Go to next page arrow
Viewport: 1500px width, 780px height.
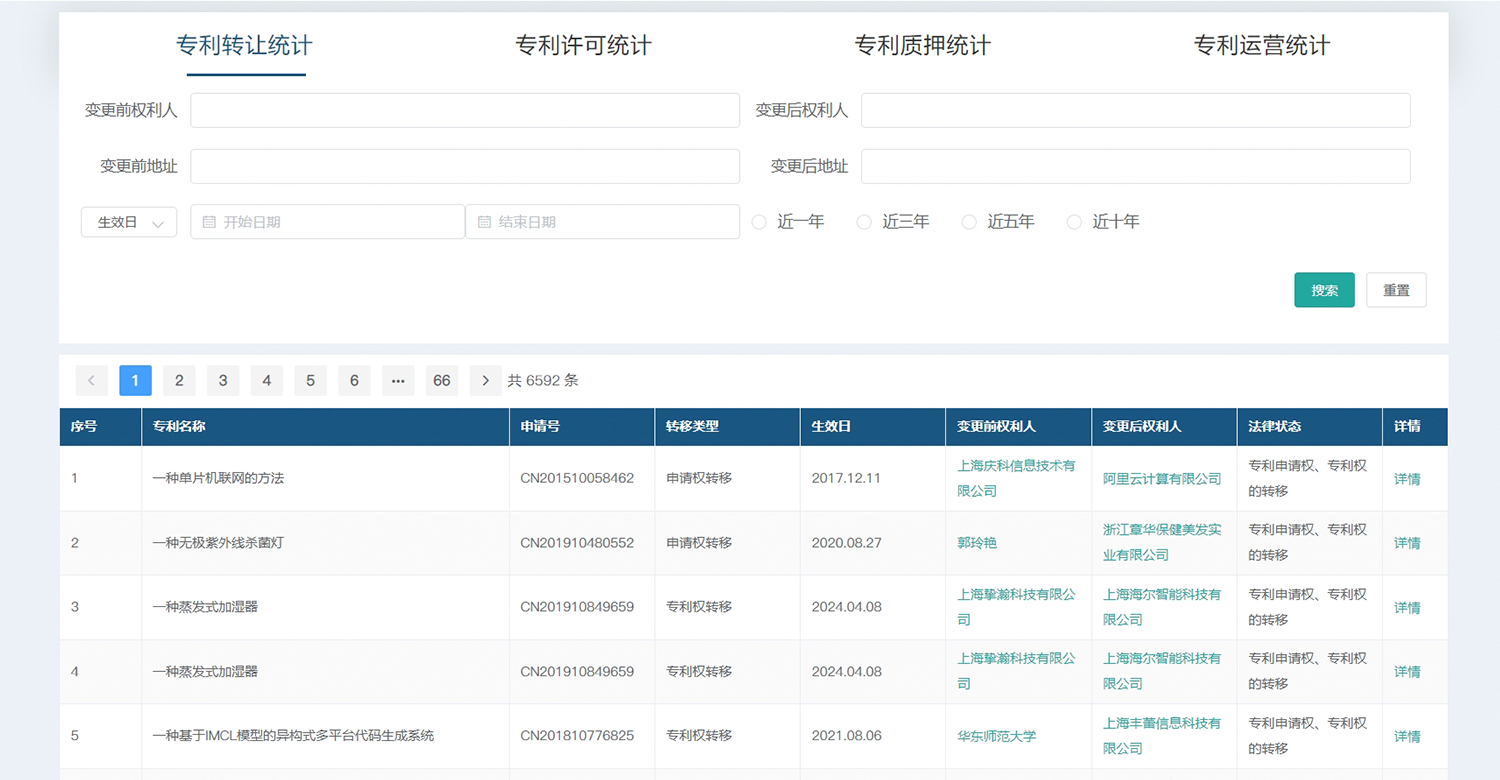pyautogui.click(x=486, y=380)
